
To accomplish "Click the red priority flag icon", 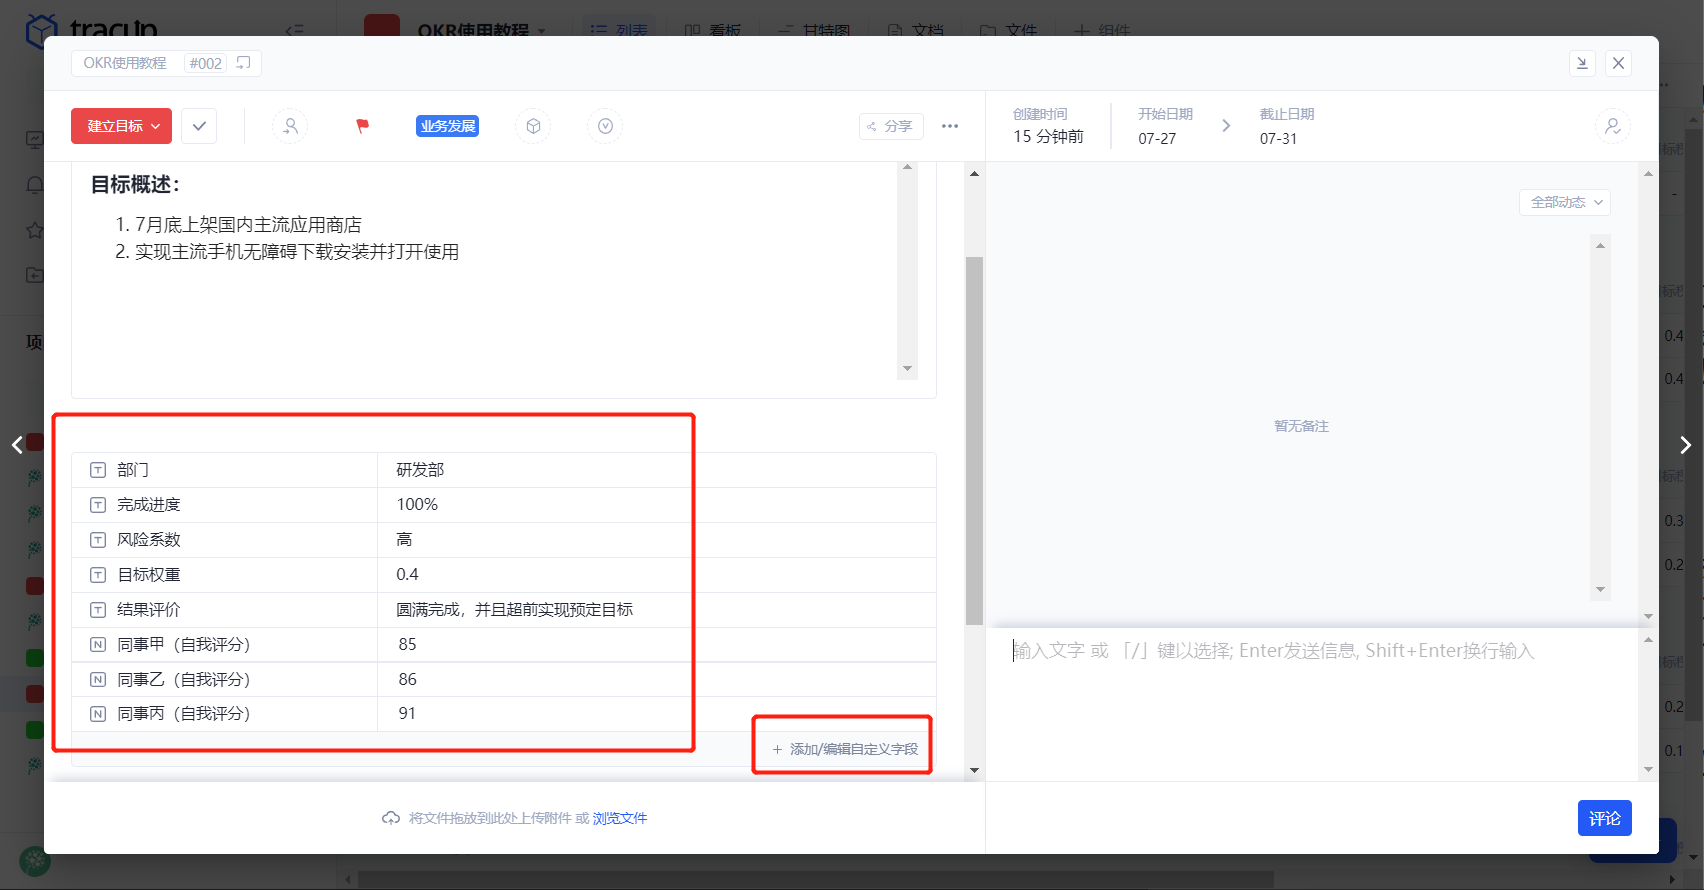I will coord(362,126).
